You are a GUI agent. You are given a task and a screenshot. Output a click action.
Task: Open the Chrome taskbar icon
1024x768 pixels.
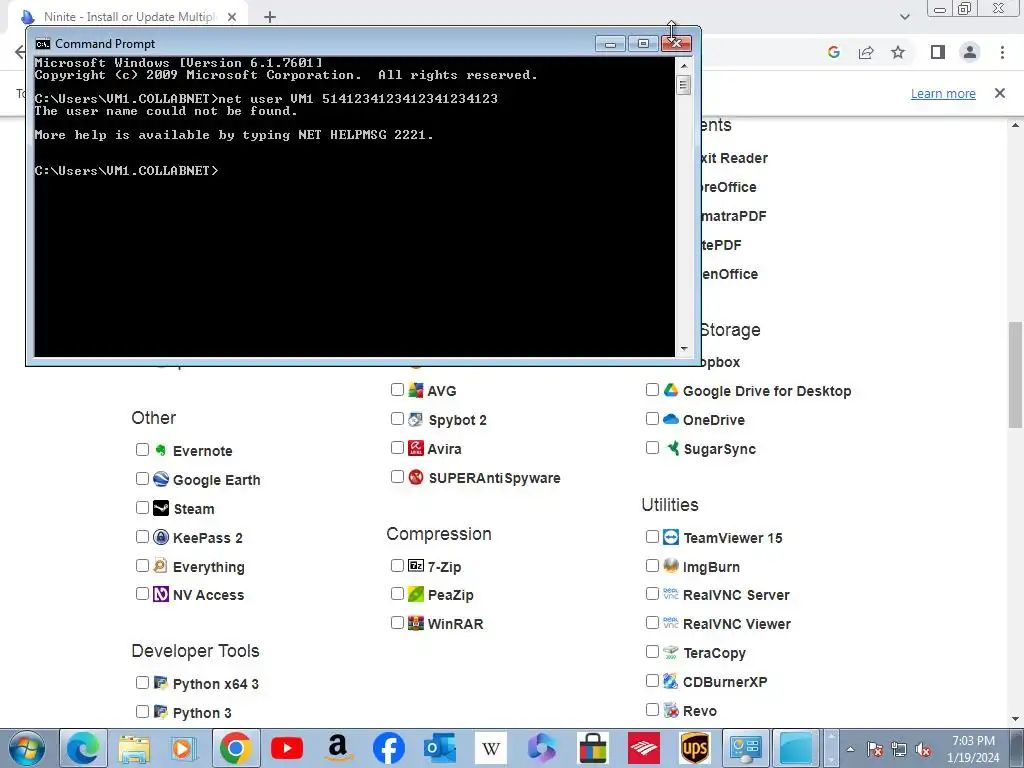pyautogui.click(x=236, y=748)
